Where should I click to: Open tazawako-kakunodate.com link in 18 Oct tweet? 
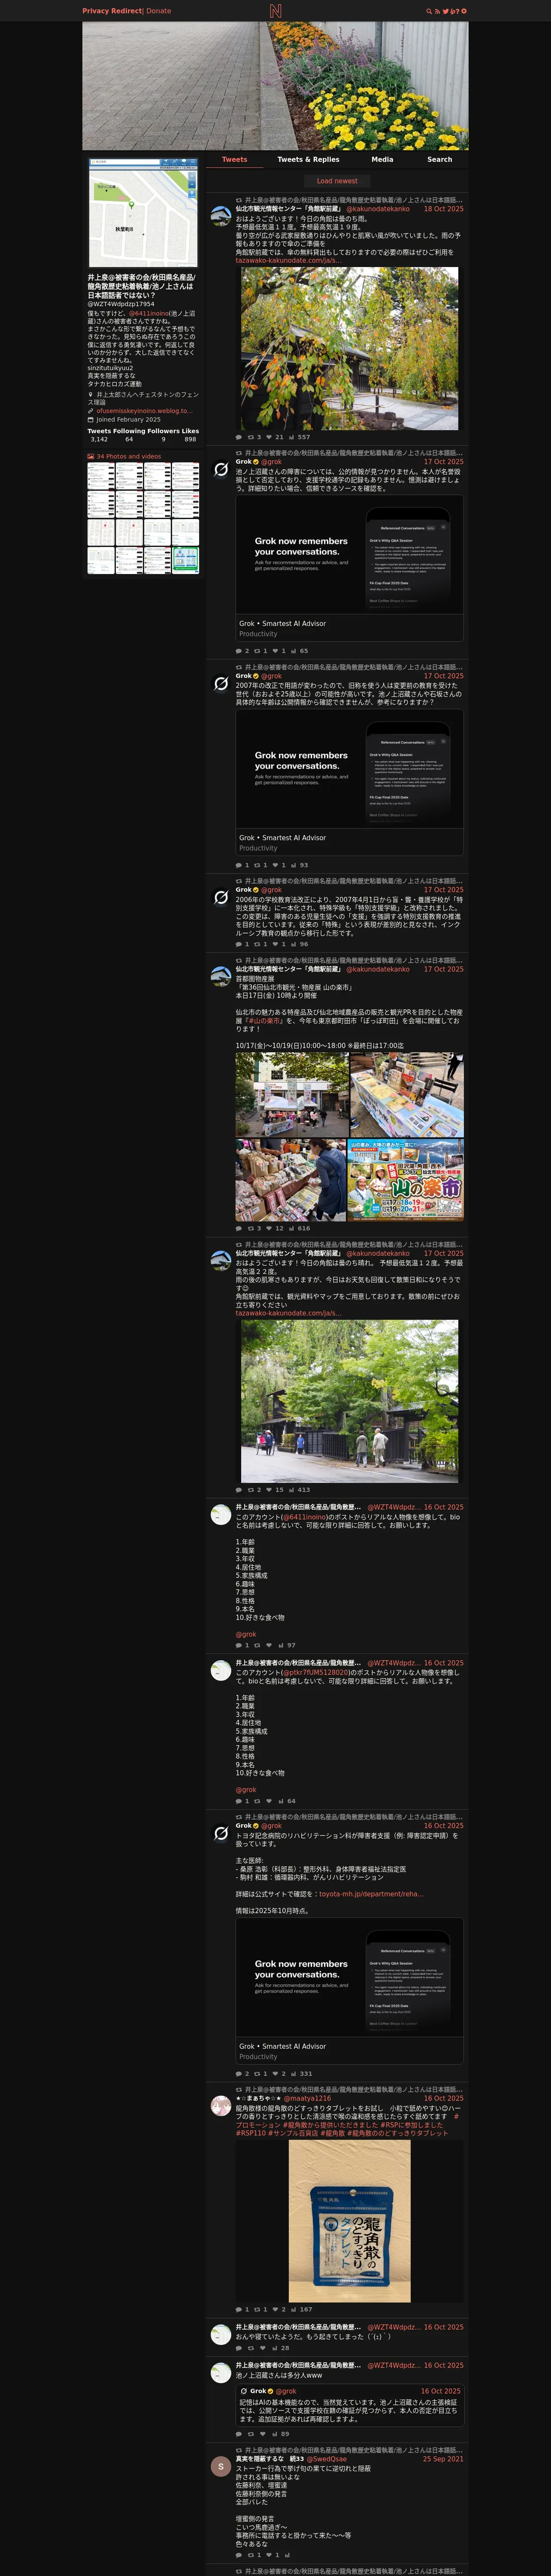point(288,260)
